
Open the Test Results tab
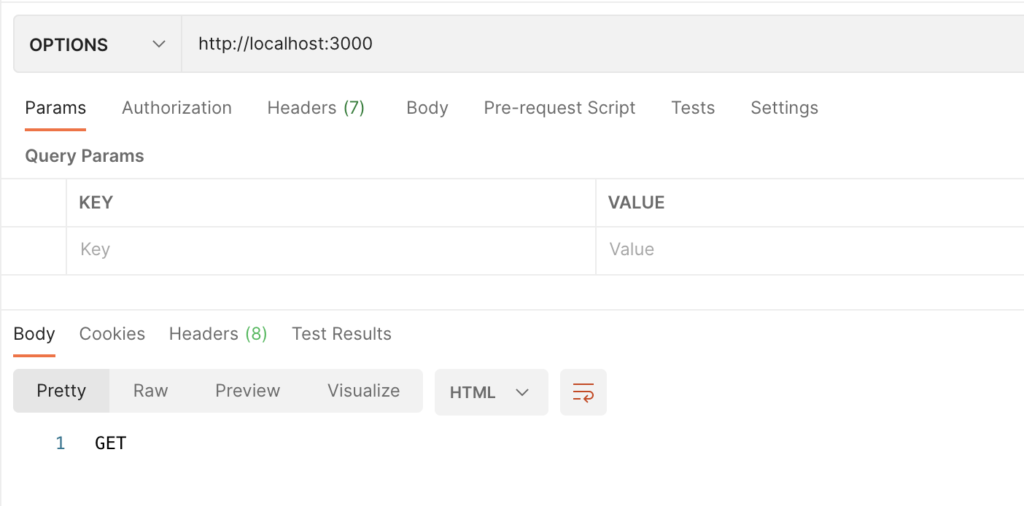click(x=342, y=334)
